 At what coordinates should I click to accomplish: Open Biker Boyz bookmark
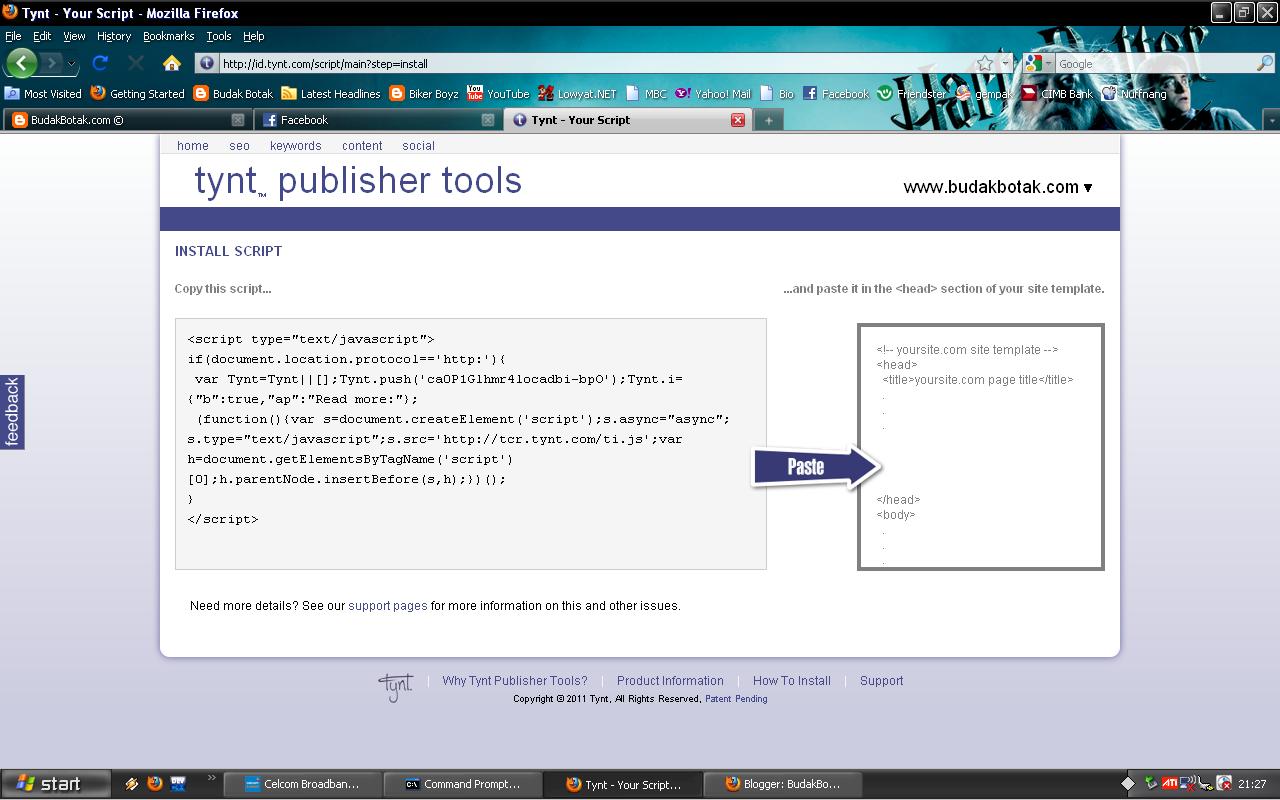[424, 94]
